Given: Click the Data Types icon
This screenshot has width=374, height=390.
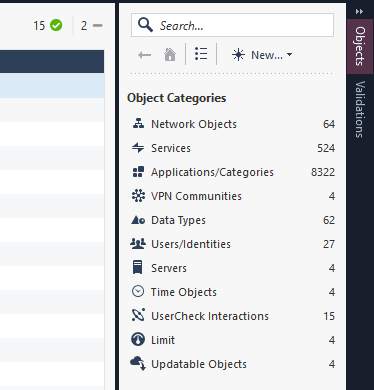Looking at the screenshot, I should pyautogui.click(x=138, y=220).
